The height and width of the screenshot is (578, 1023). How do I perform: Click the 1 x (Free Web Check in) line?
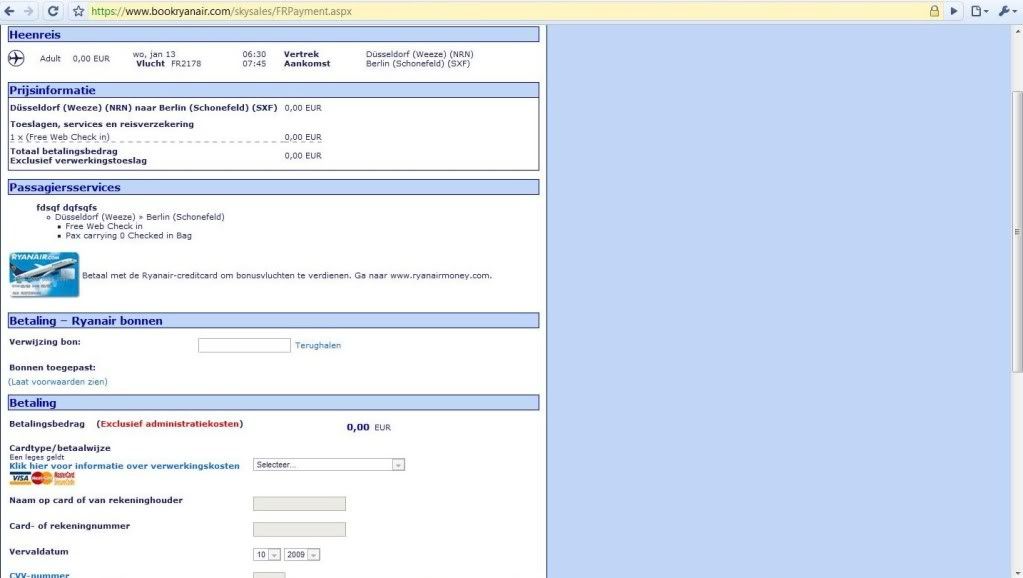(x=59, y=137)
